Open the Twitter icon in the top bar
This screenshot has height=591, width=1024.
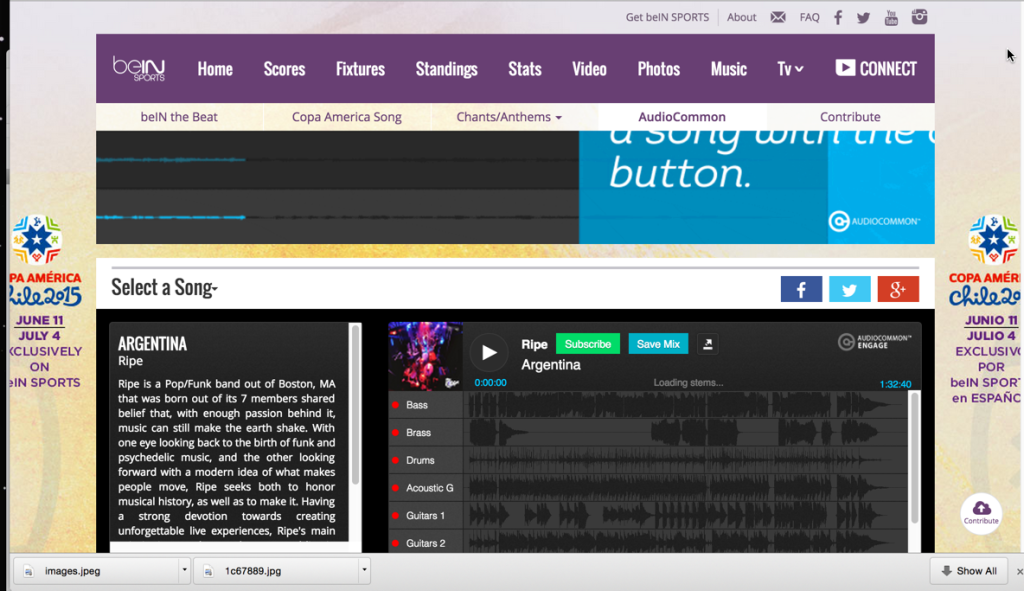(x=863, y=18)
